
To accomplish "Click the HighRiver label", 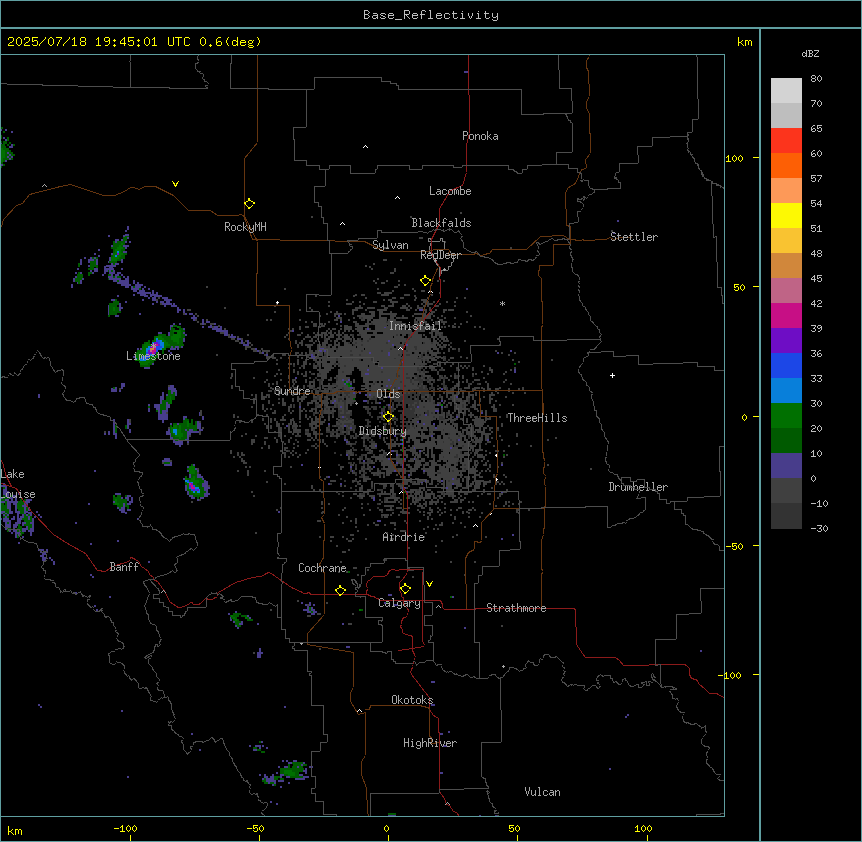I will click(430, 743).
